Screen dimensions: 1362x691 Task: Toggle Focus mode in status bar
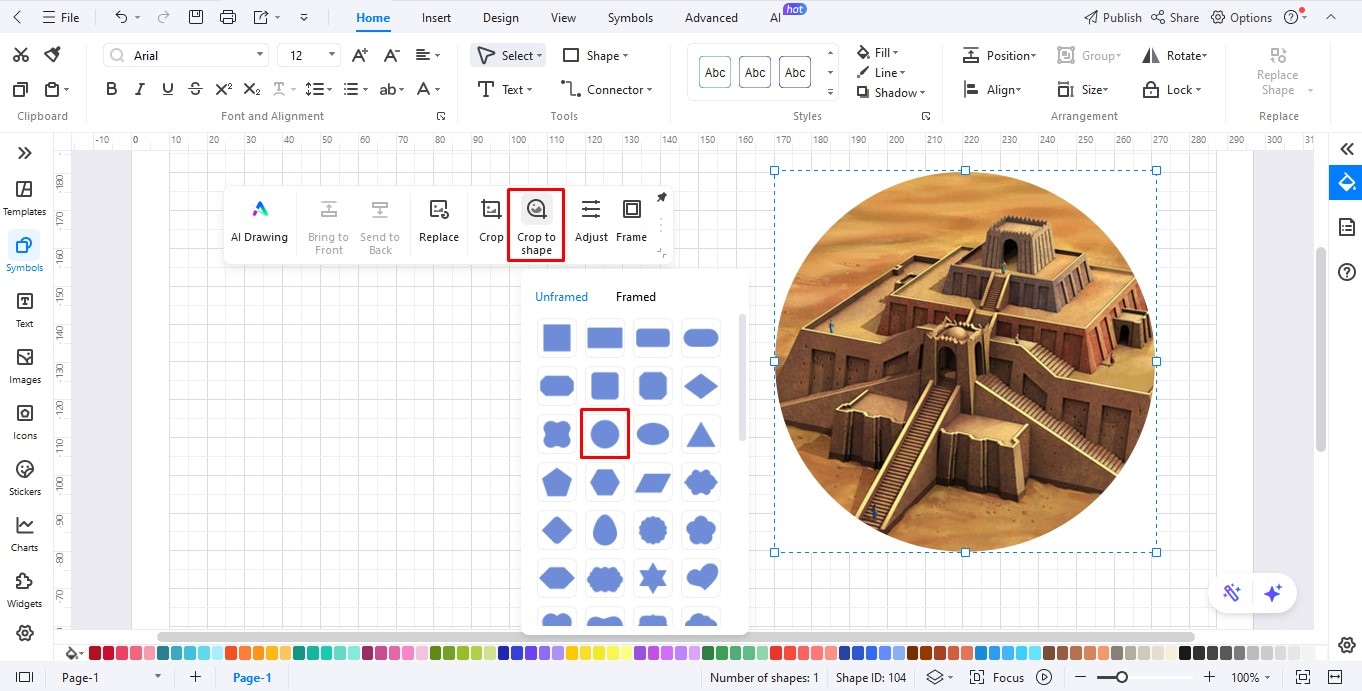click(x=998, y=677)
